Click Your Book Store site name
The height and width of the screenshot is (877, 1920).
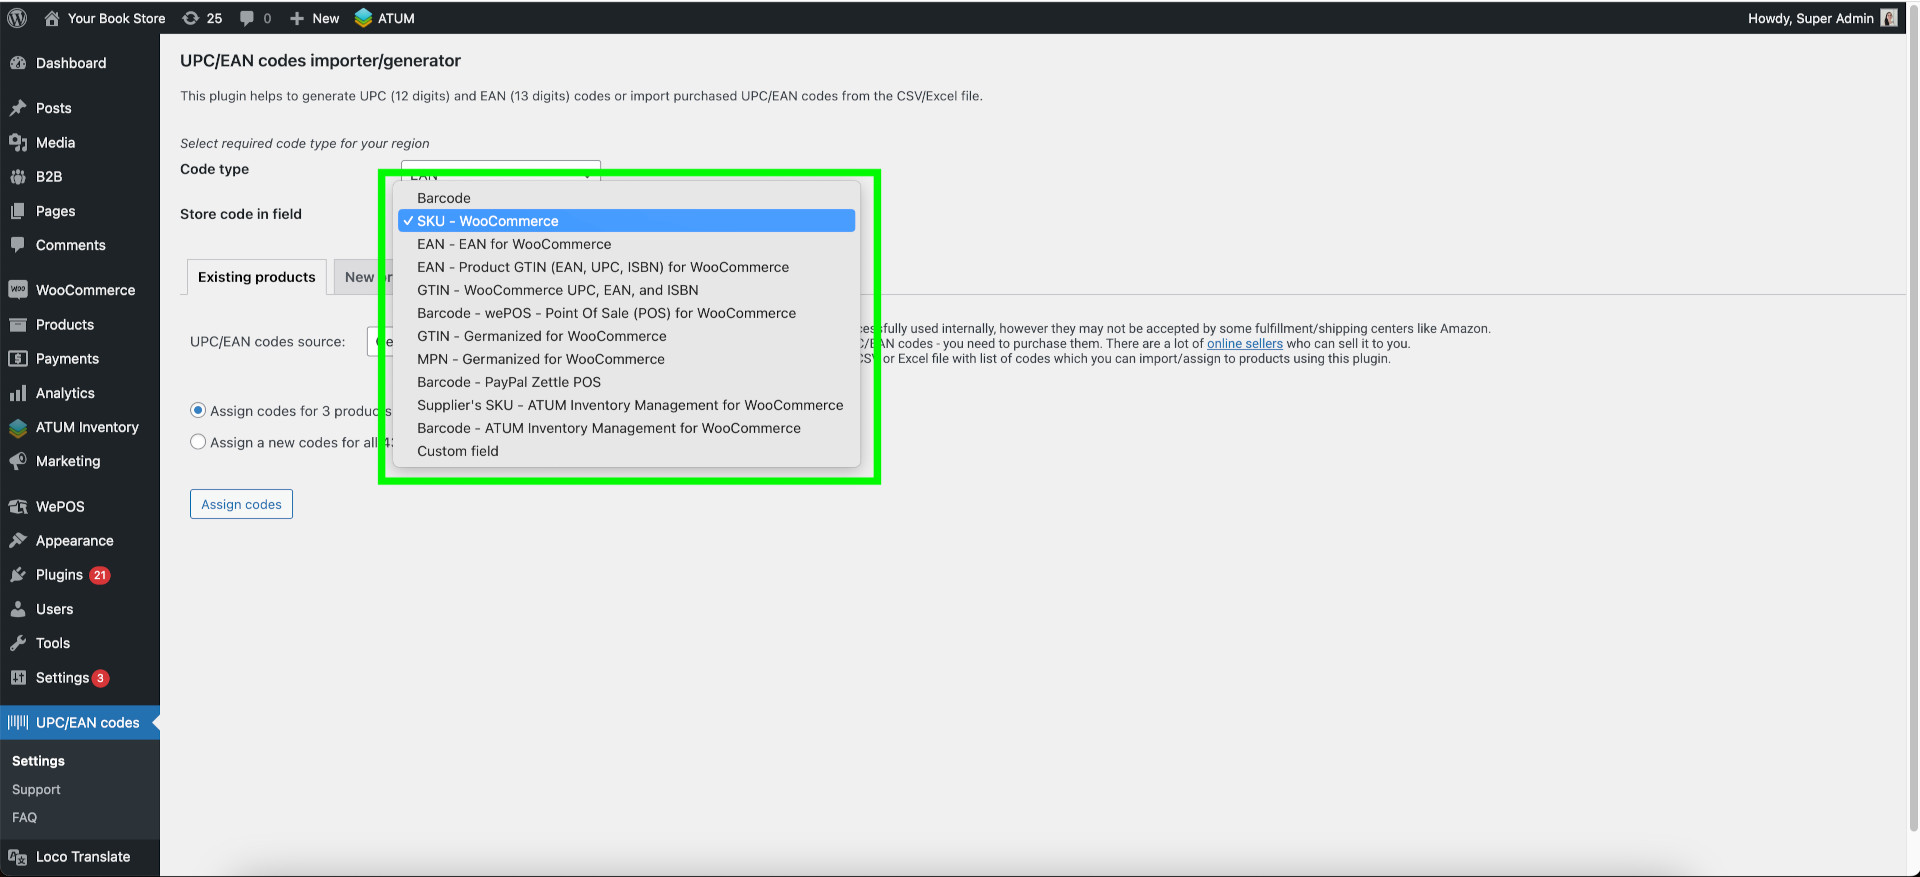(117, 18)
